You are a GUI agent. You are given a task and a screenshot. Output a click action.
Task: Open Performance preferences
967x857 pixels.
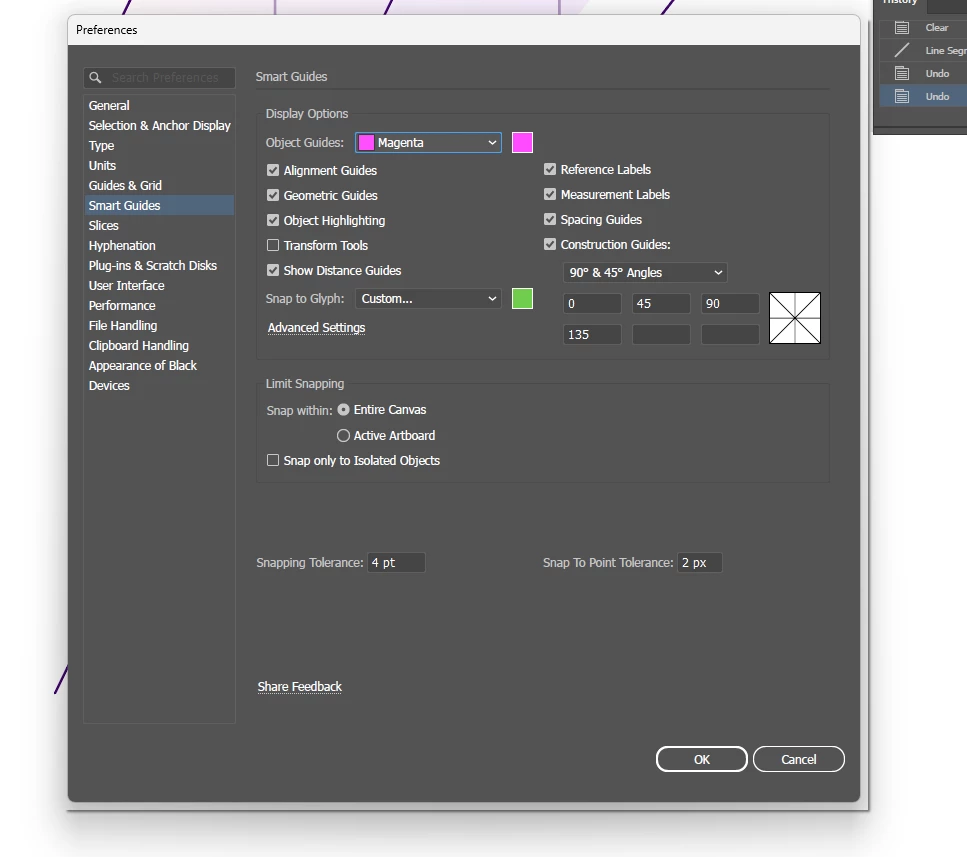pyautogui.click(x=122, y=306)
